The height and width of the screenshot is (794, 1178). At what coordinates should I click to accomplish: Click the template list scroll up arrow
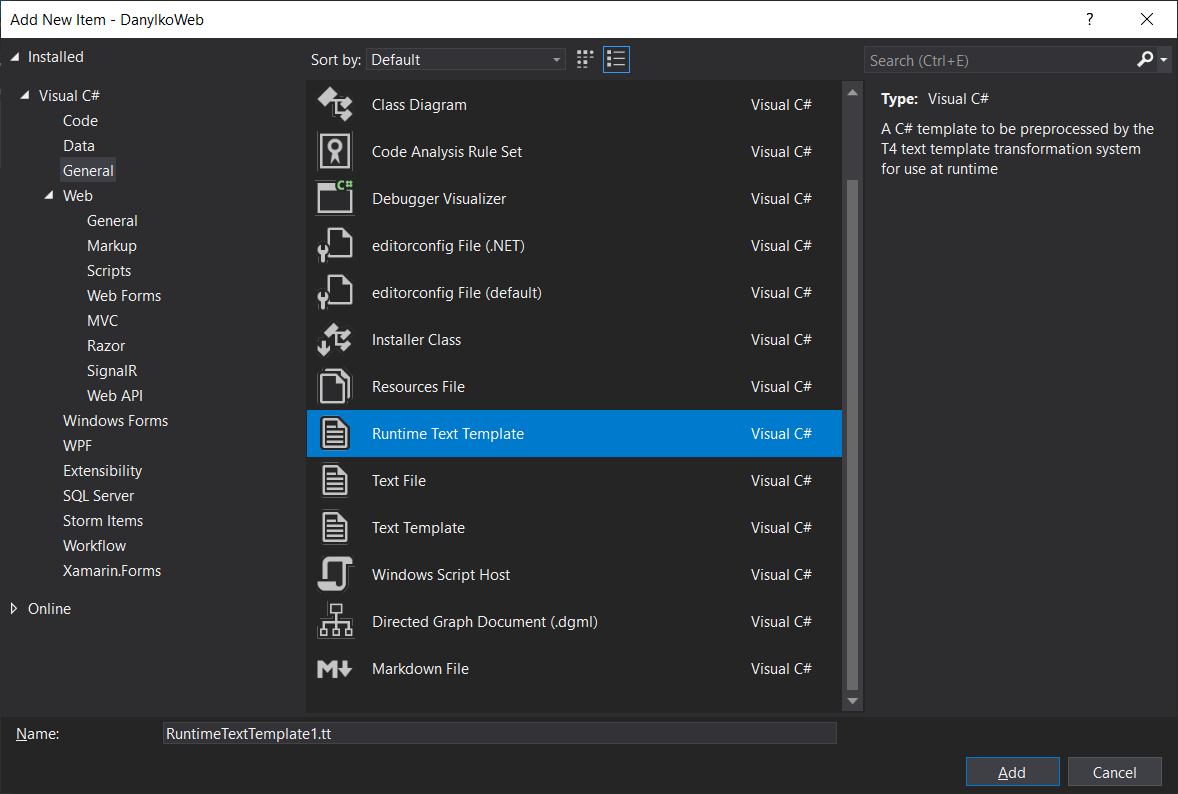pyautogui.click(x=852, y=92)
